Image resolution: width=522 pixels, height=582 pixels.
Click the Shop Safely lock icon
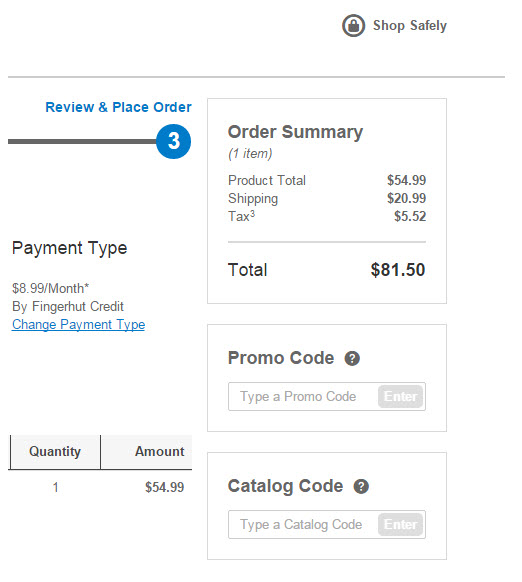[353, 26]
